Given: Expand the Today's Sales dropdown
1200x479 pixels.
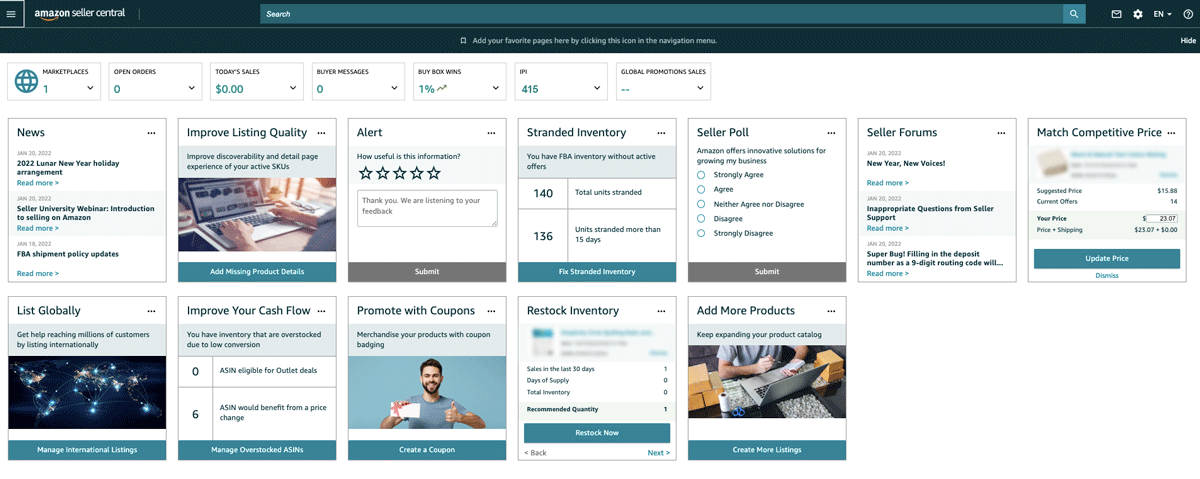Looking at the screenshot, I should click(294, 89).
